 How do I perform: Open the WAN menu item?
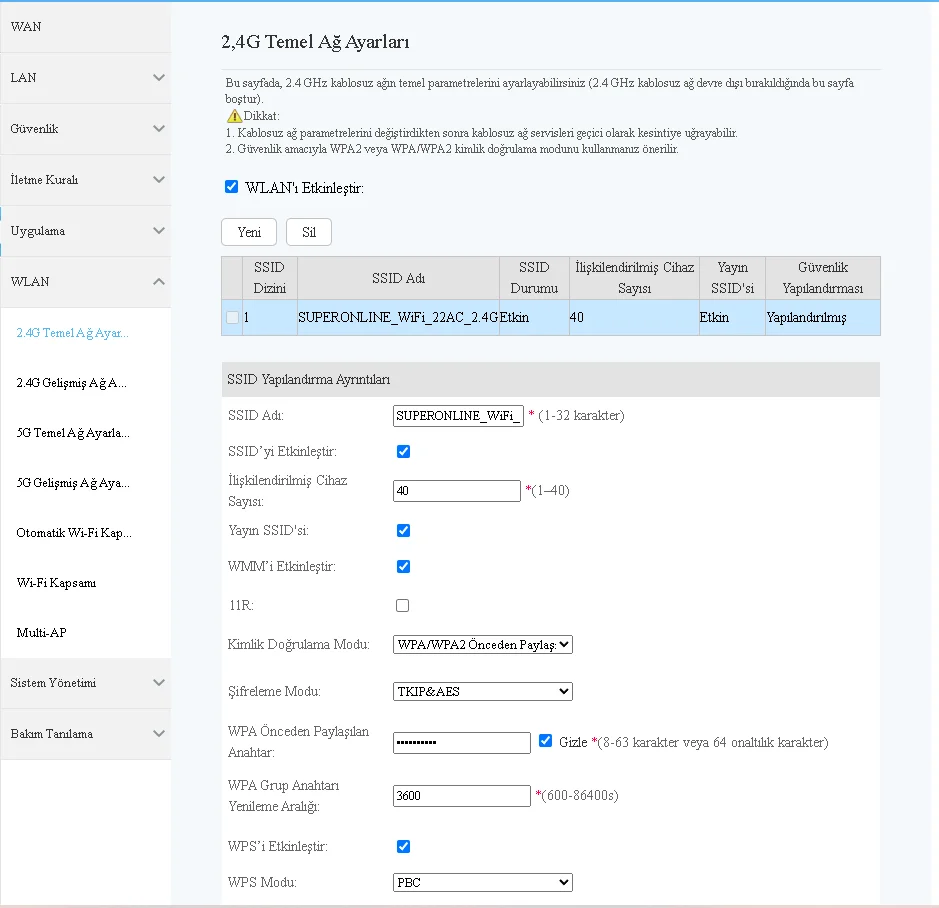coord(27,27)
